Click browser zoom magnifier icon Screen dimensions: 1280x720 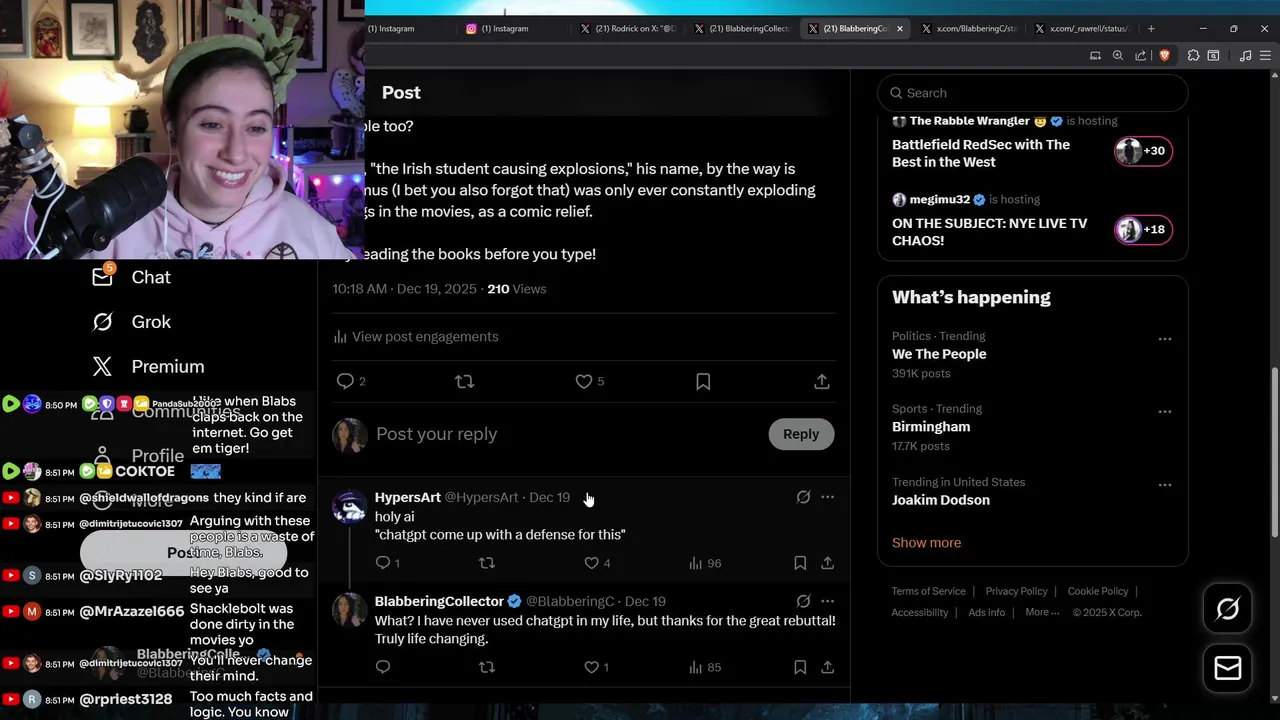click(1117, 56)
